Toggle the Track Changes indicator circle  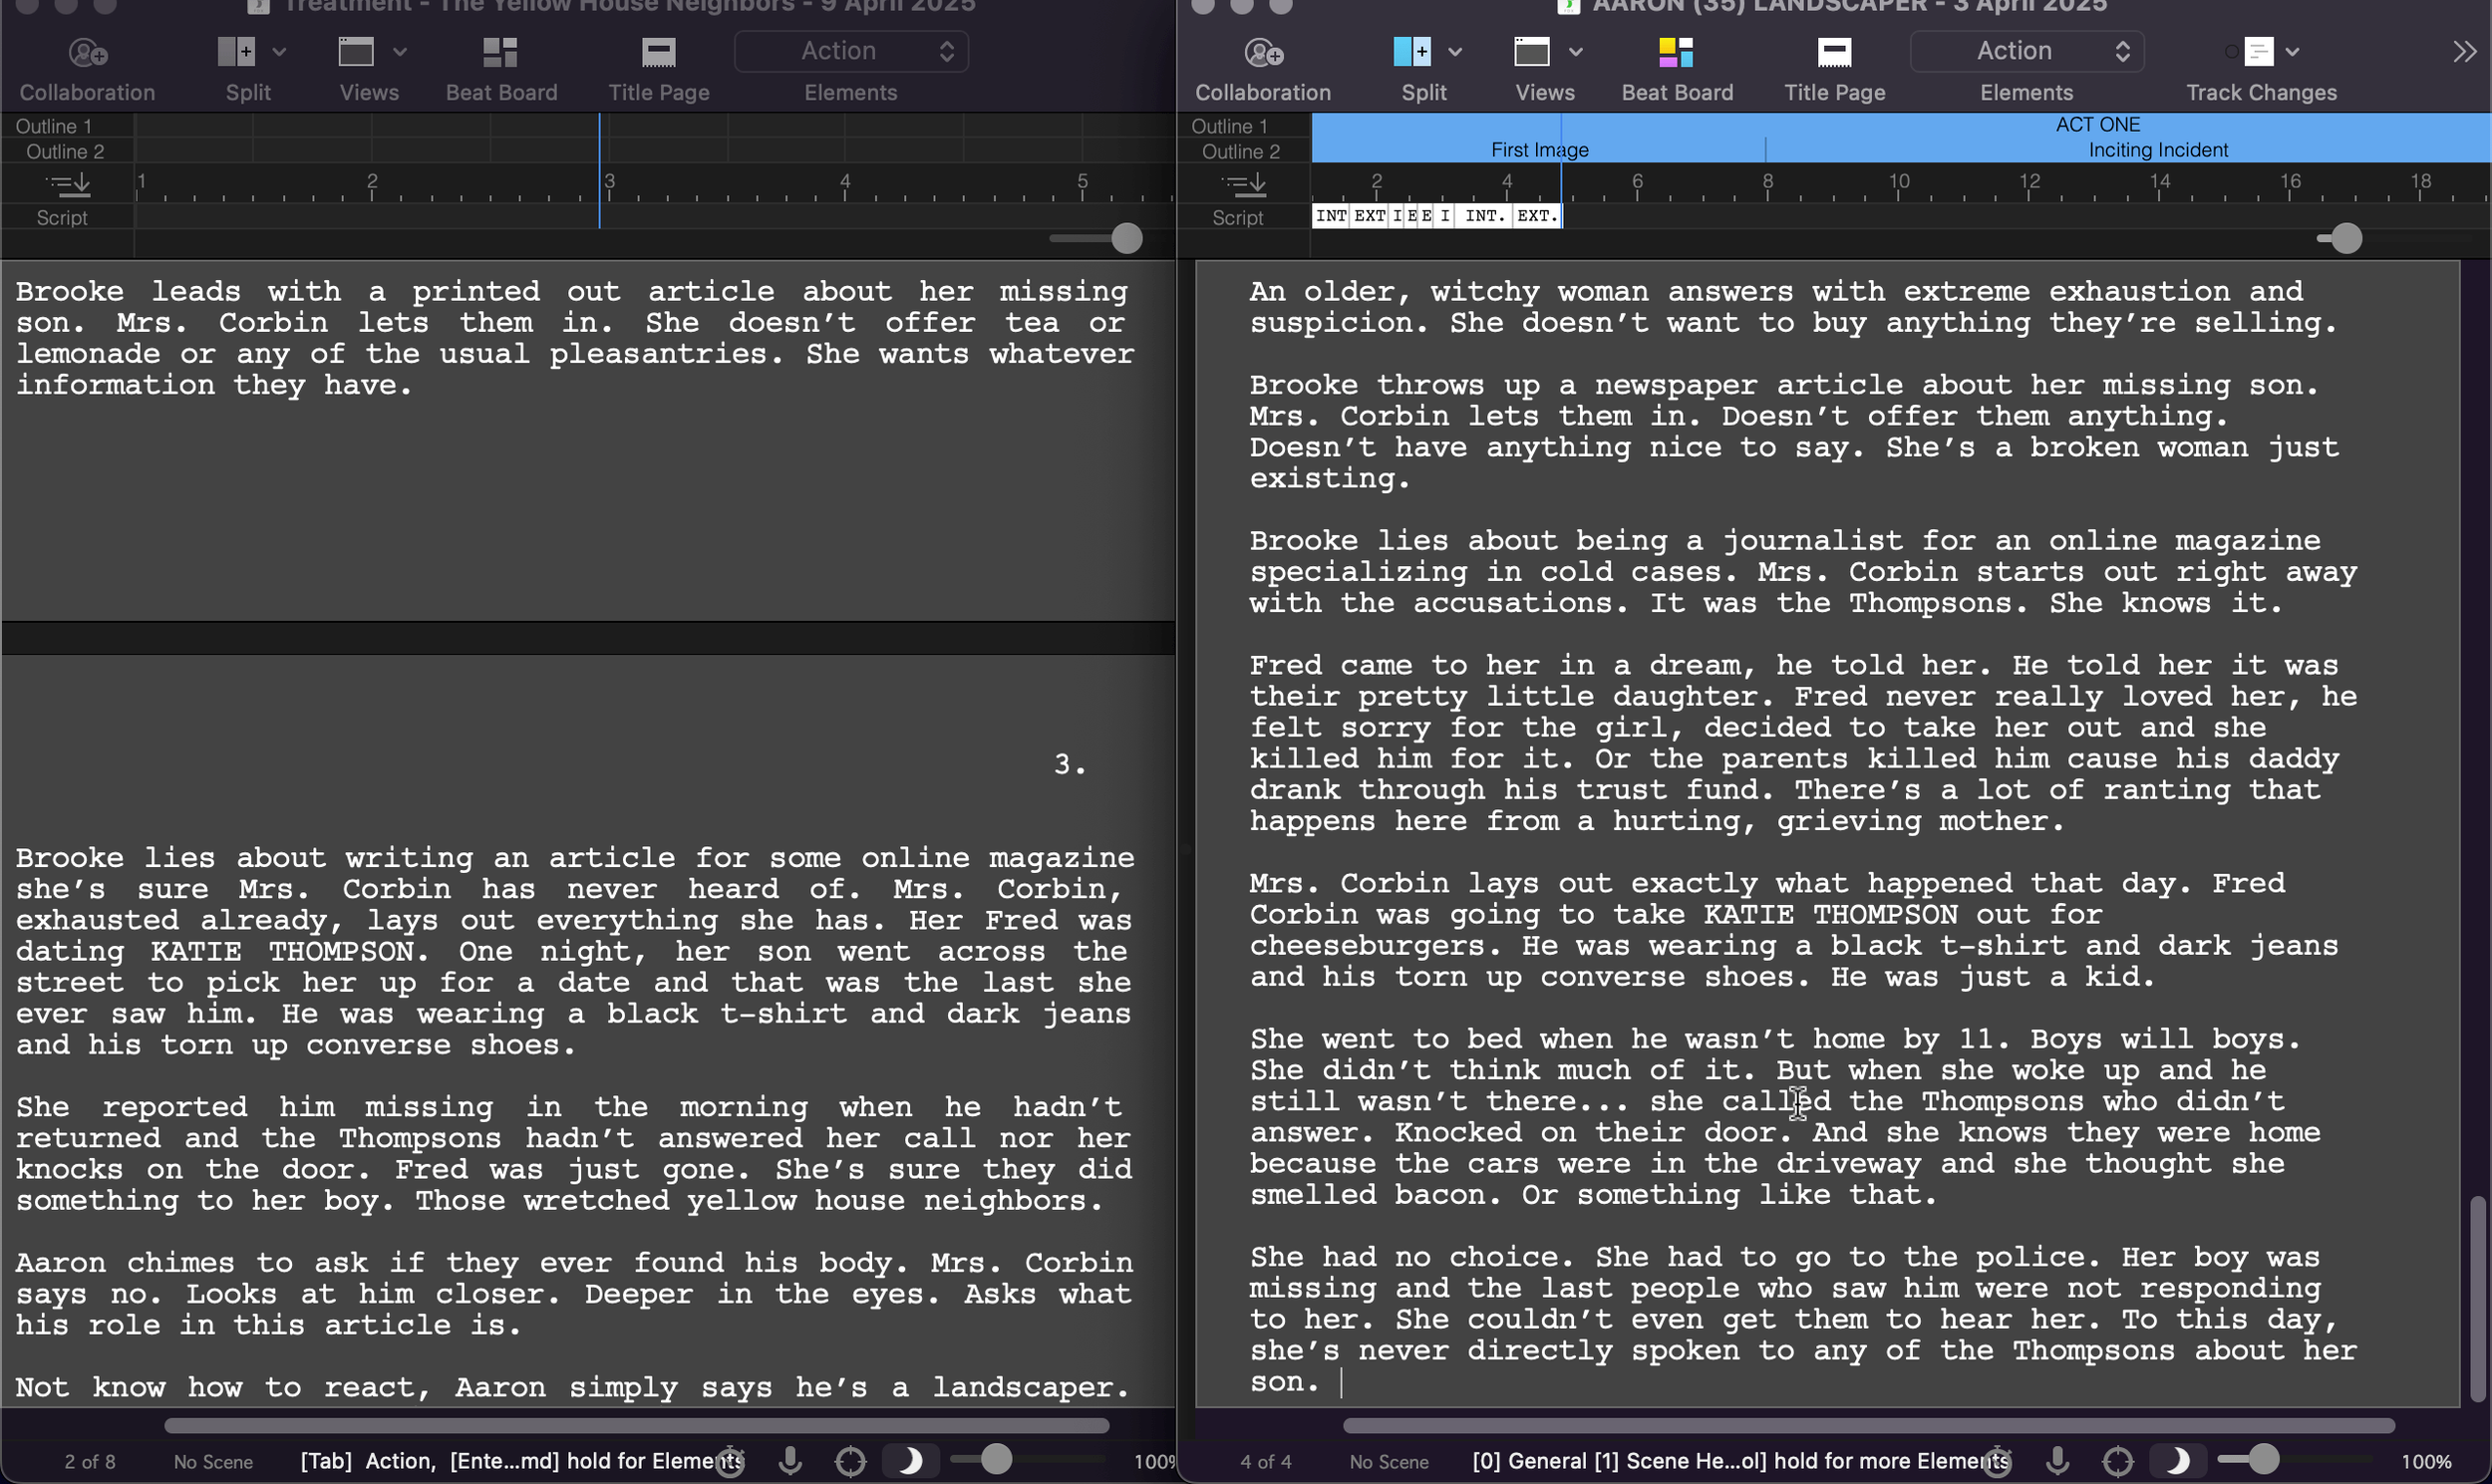point(2231,52)
